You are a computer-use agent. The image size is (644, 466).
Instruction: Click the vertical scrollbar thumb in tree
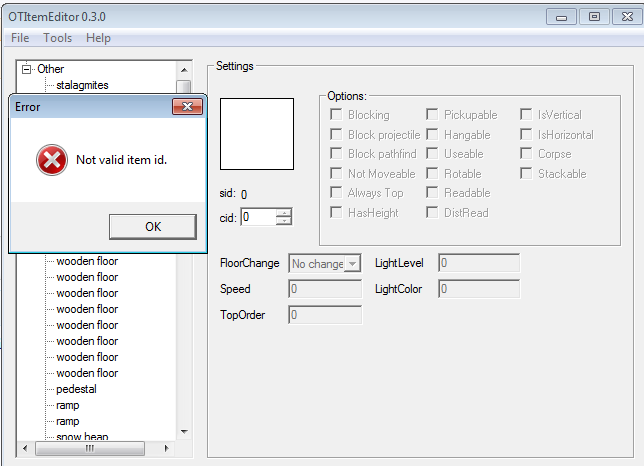pos(184,86)
